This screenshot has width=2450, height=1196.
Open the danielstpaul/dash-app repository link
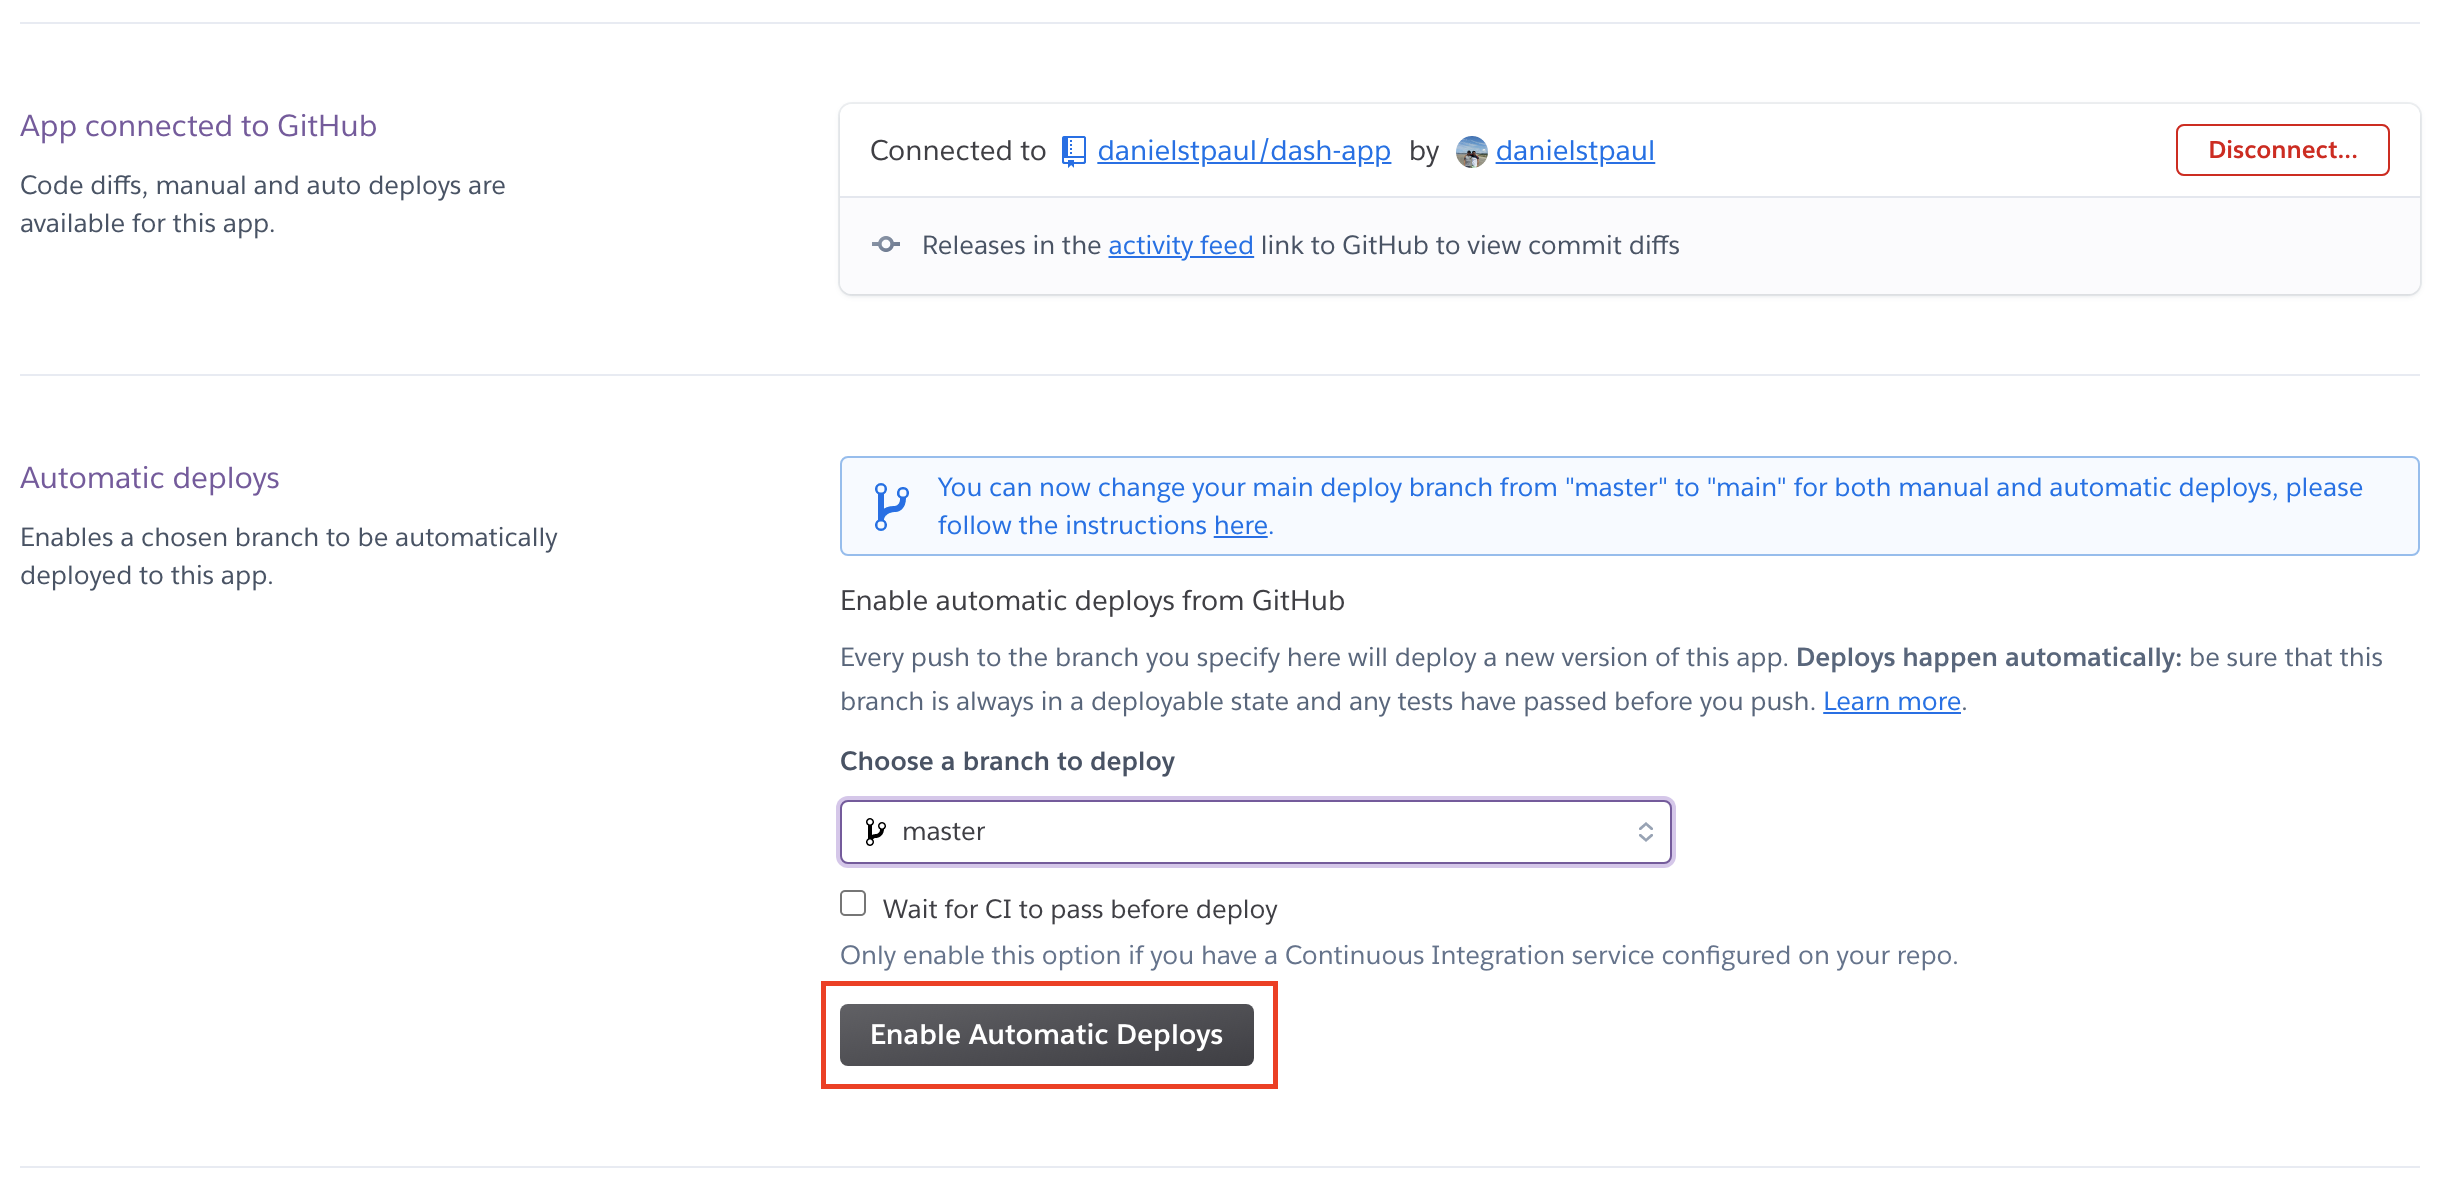point(1244,151)
